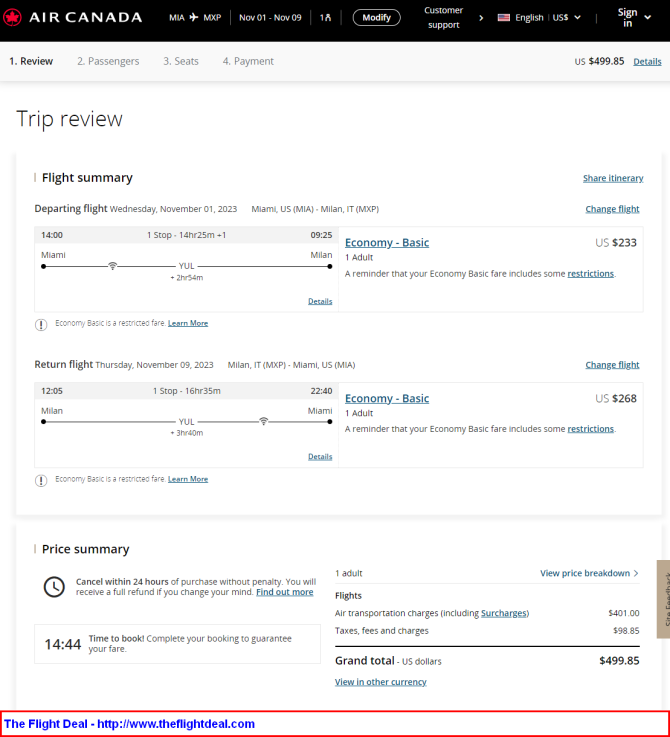Click the US $268 return fare price
This screenshot has height=737, width=670.
616,398
